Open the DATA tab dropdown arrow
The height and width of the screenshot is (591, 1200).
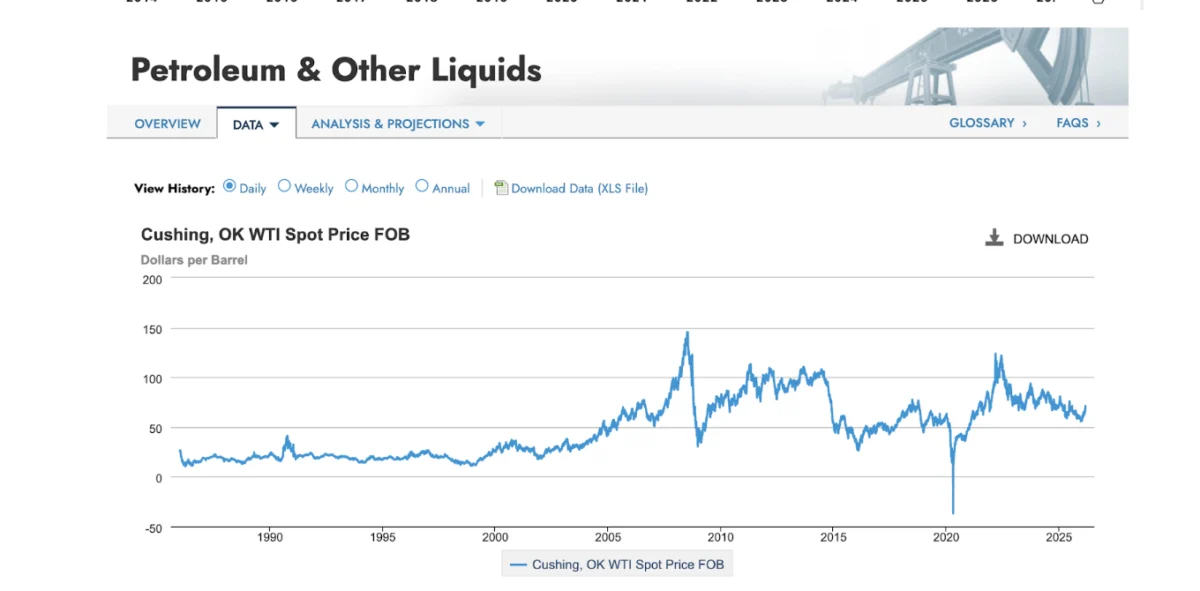[x=274, y=124]
